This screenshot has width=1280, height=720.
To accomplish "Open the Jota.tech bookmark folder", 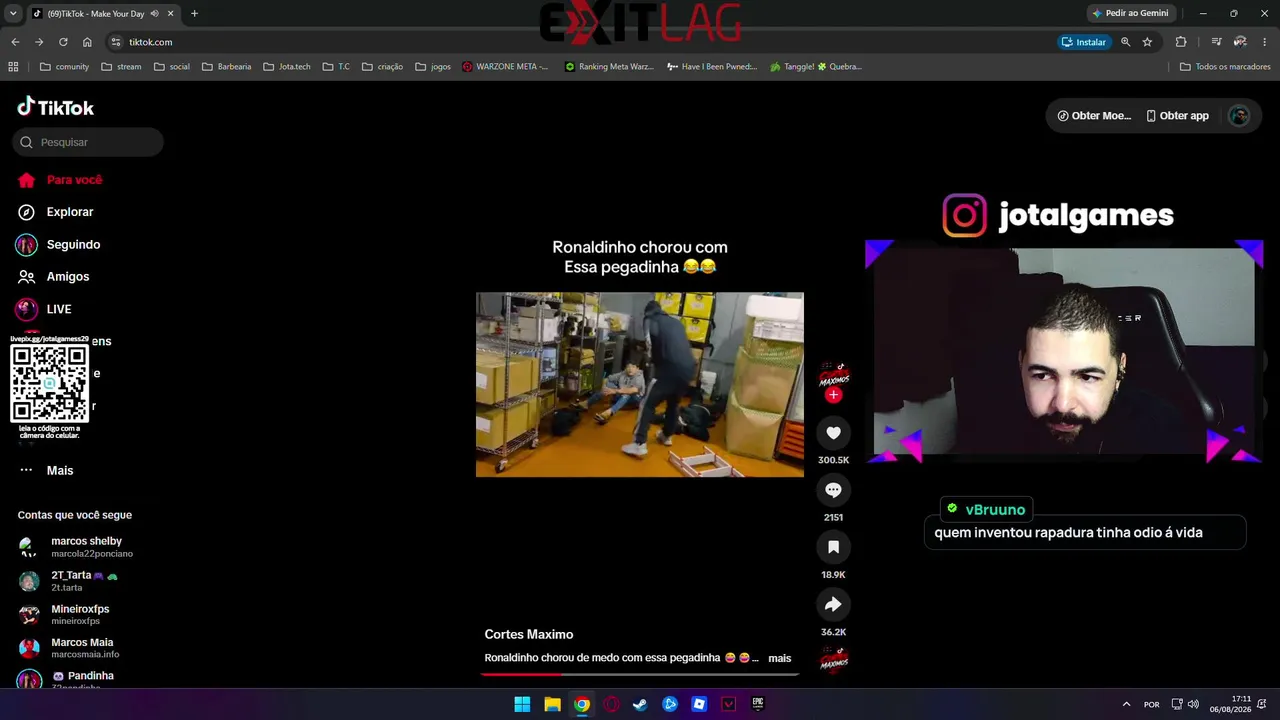I will pos(287,67).
